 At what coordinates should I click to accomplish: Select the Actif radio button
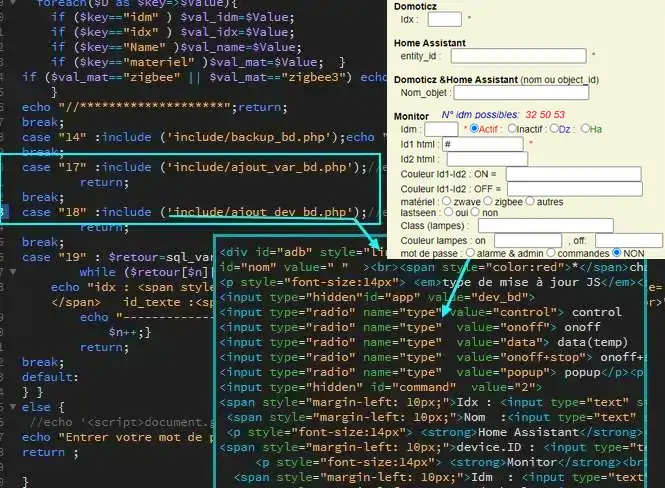474,128
